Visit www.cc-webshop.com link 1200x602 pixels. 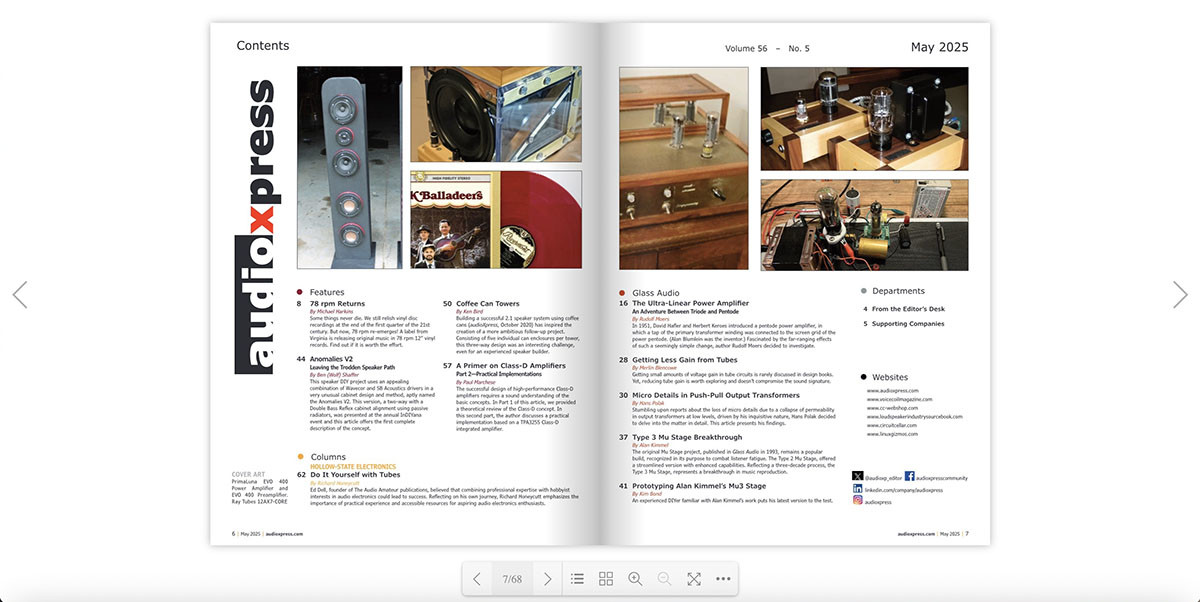[892, 408]
